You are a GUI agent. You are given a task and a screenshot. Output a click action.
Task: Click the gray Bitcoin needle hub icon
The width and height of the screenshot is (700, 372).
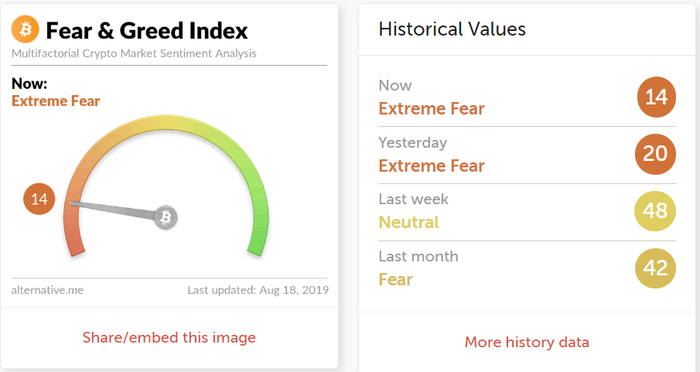(x=166, y=217)
